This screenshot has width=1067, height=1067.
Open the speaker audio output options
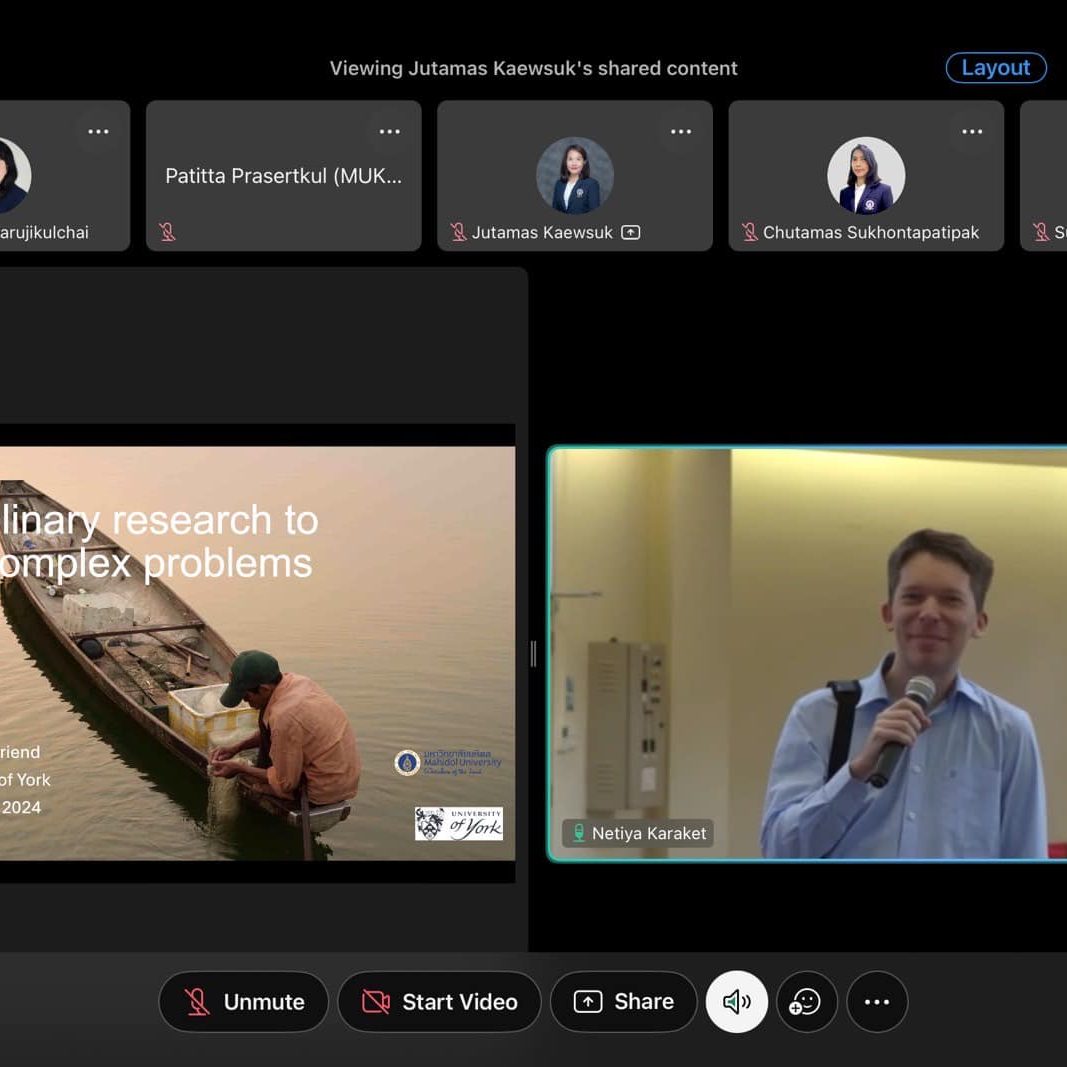pos(737,1001)
